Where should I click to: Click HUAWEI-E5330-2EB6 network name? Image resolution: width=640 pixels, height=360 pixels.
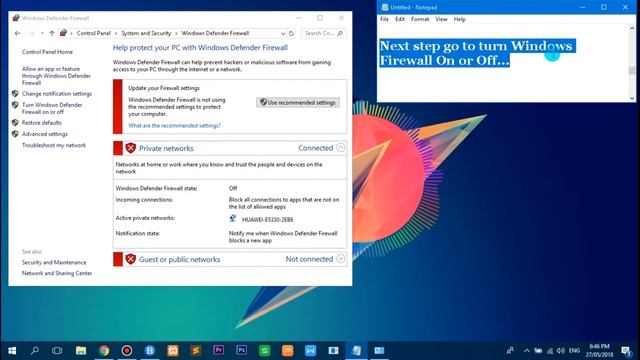[267, 220]
